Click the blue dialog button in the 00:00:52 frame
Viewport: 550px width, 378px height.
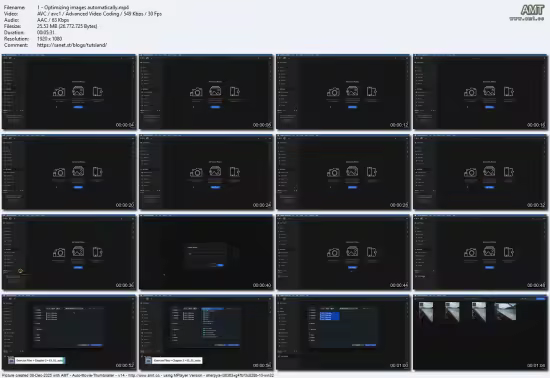coord(96,345)
